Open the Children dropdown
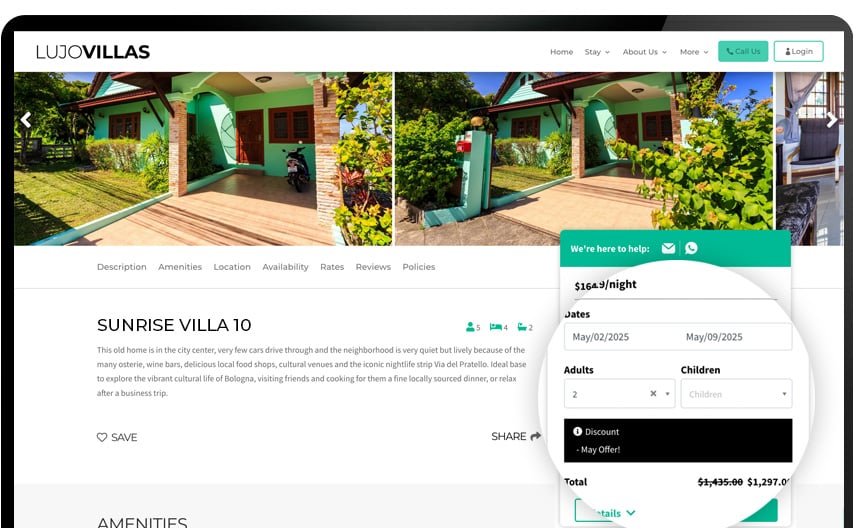The image size is (854, 528). [736, 393]
